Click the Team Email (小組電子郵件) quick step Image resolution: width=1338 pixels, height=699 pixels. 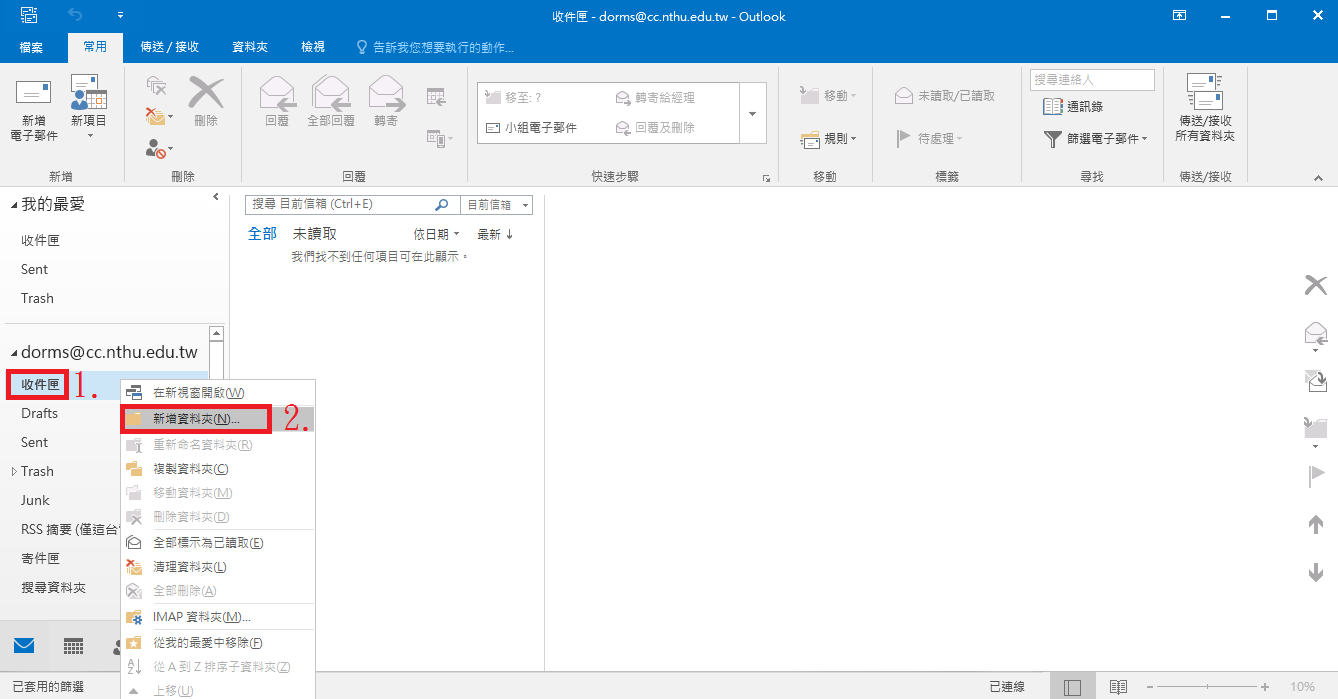(540, 128)
